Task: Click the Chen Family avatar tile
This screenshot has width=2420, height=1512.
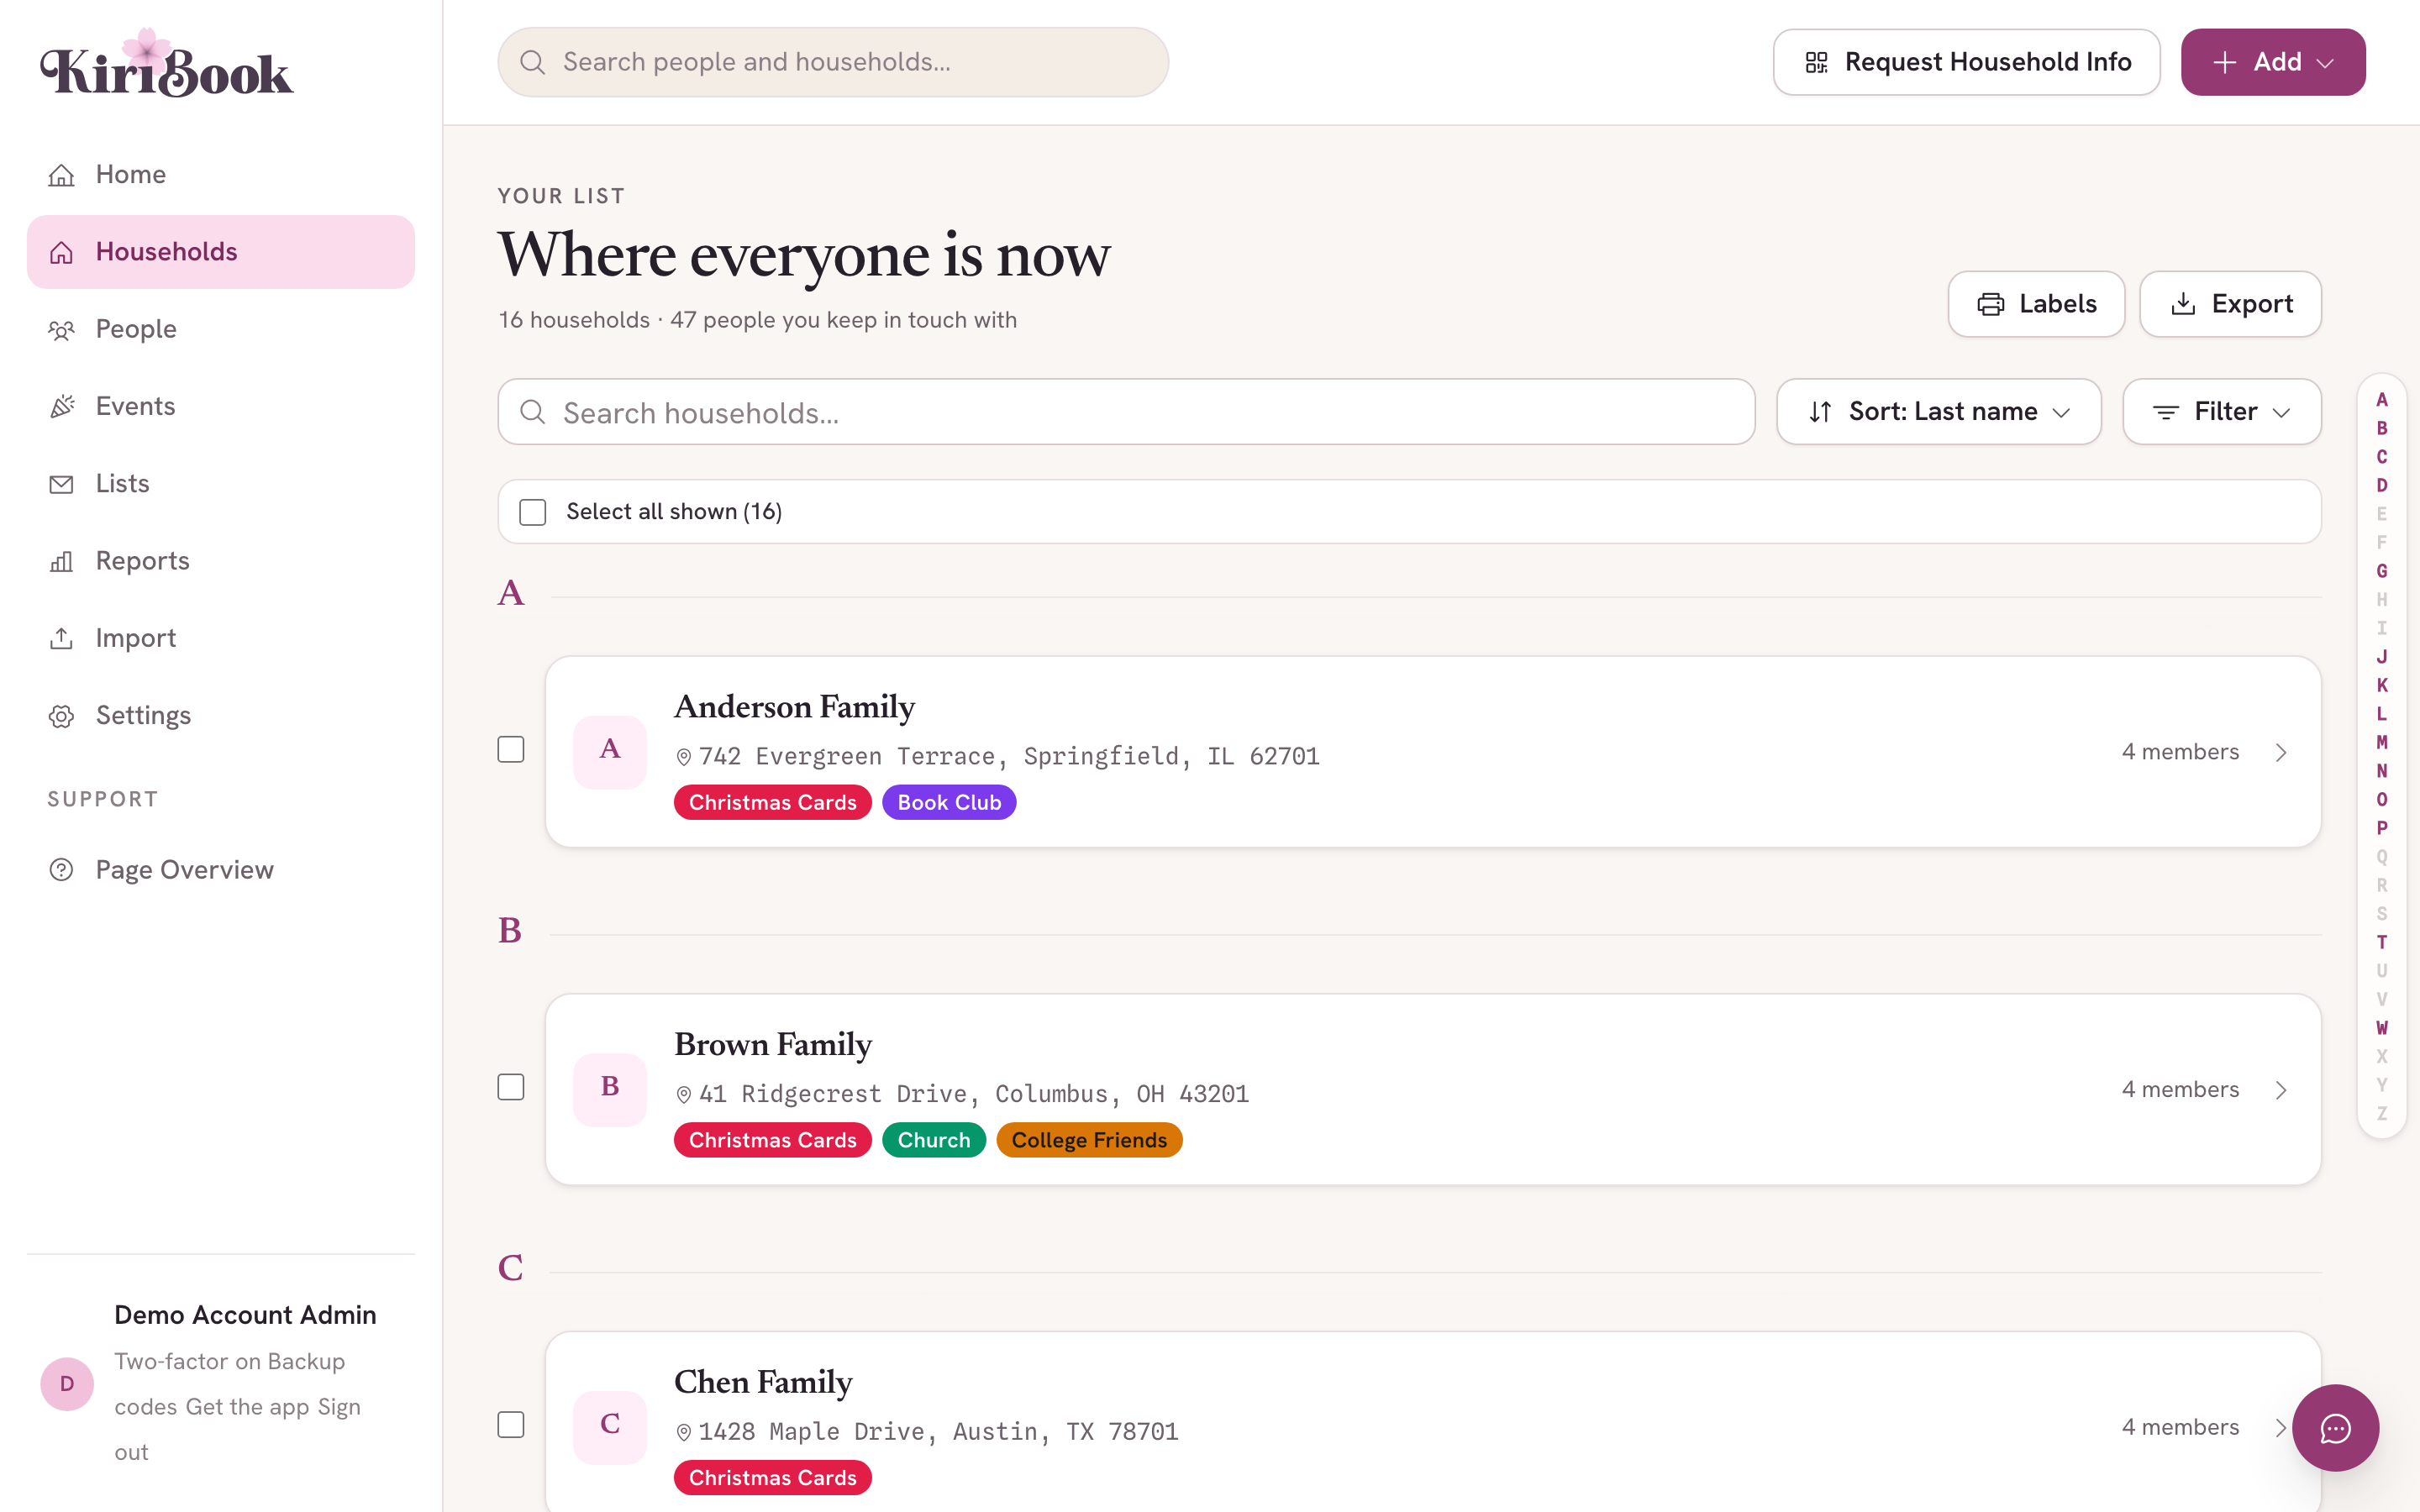Action: click(610, 1427)
